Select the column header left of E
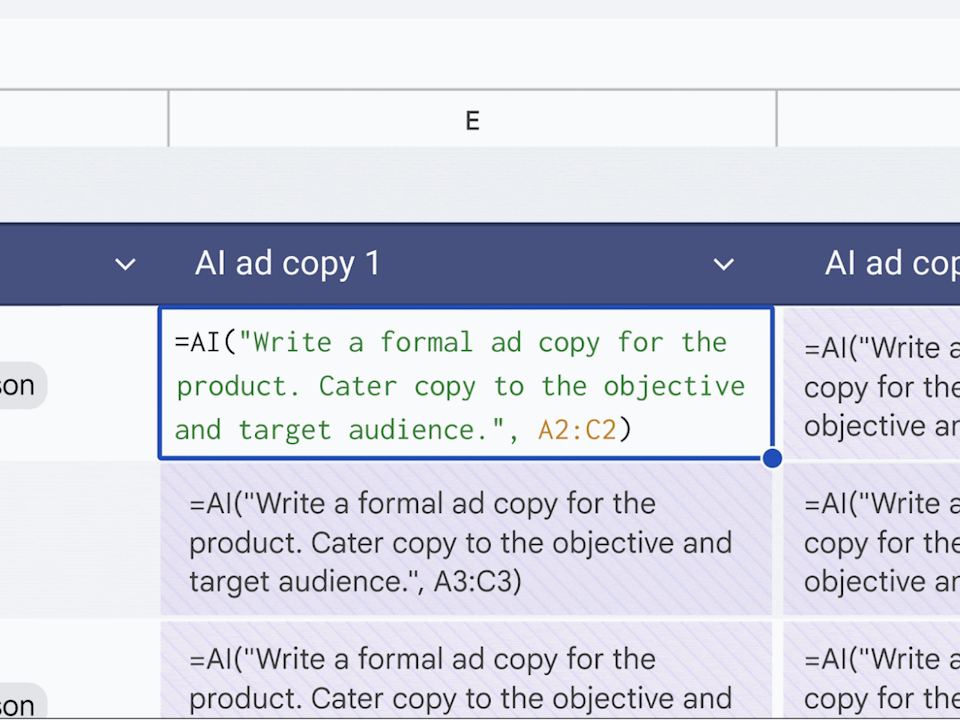This screenshot has height=720, width=960. (x=82, y=121)
